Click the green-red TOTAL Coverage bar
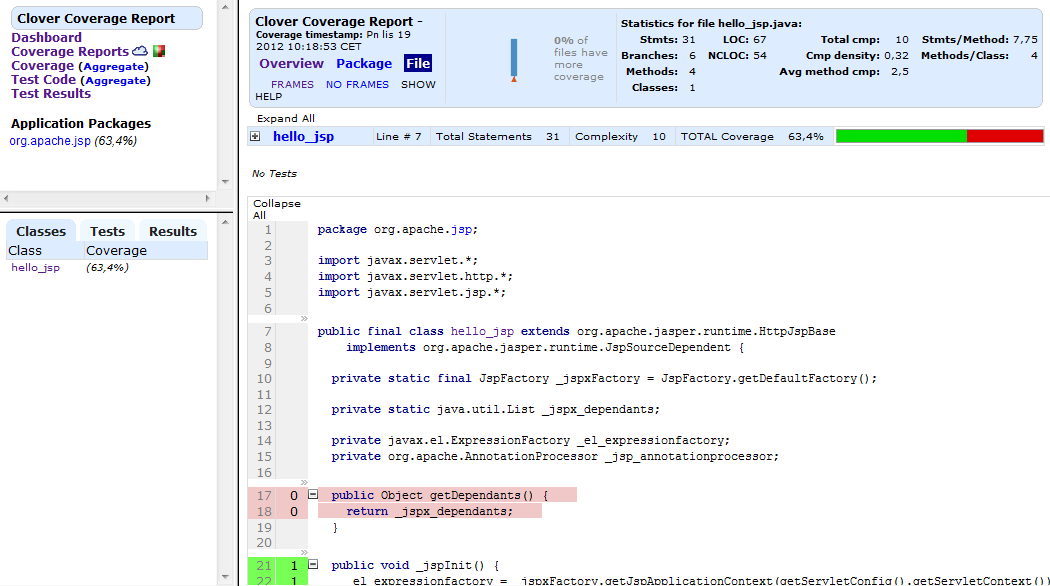Image resolution: width=1050 pixels, height=586 pixels. (x=939, y=136)
